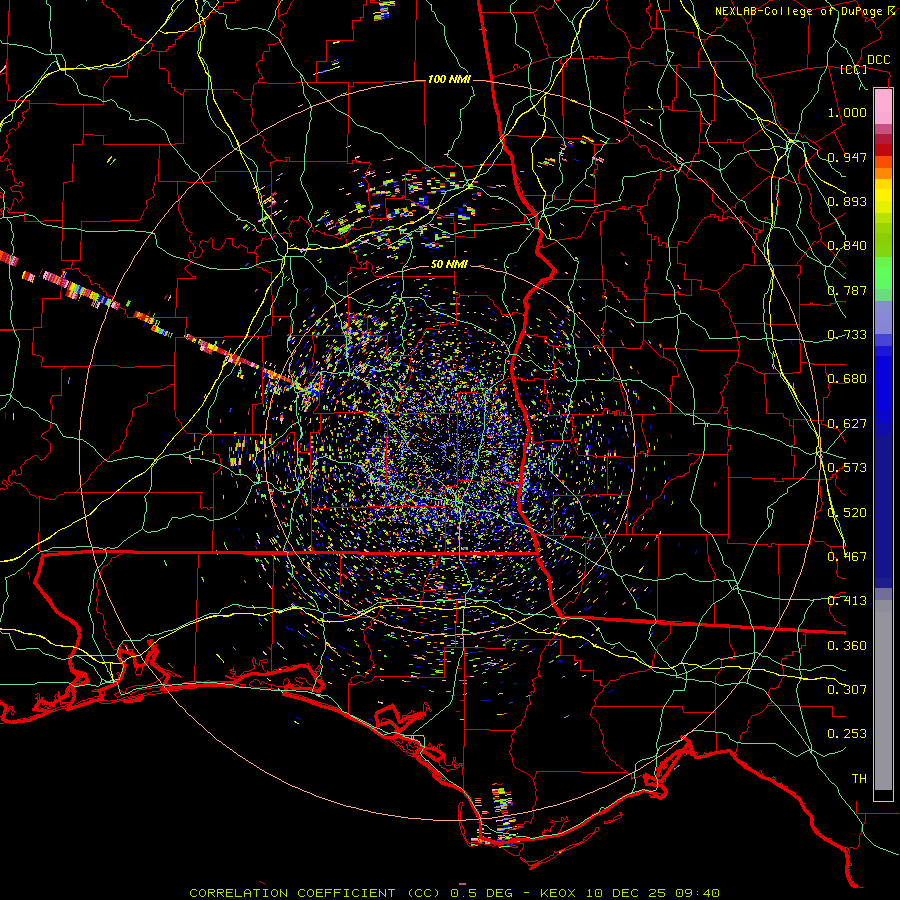Click the 1.000 color scale value
Image resolution: width=900 pixels, height=900 pixels.
(x=847, y=112)
